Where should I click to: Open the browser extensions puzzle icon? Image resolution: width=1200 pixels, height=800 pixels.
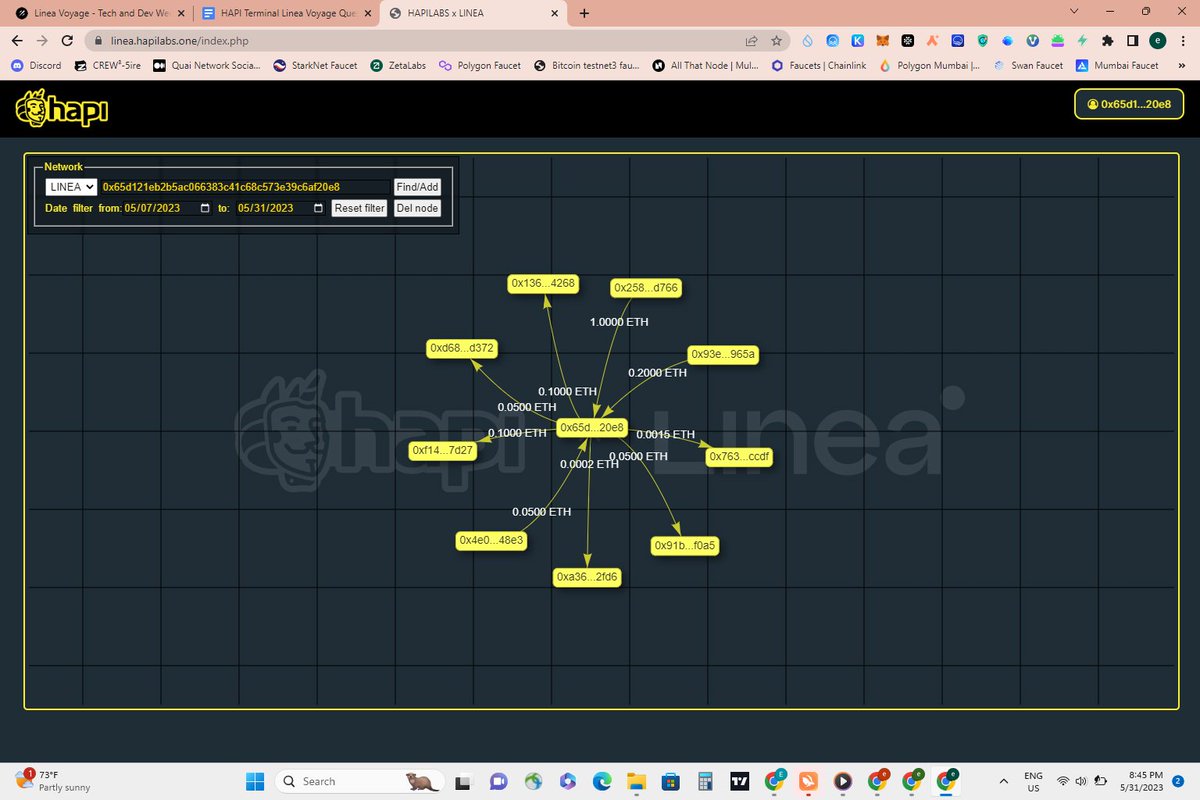click(1107, 41)
